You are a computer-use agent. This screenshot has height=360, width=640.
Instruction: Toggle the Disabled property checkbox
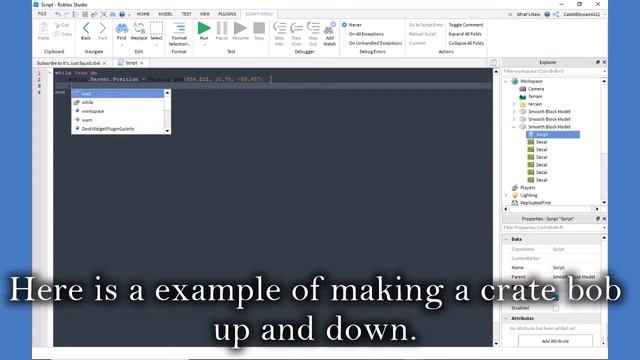click(x=556, y=308)
